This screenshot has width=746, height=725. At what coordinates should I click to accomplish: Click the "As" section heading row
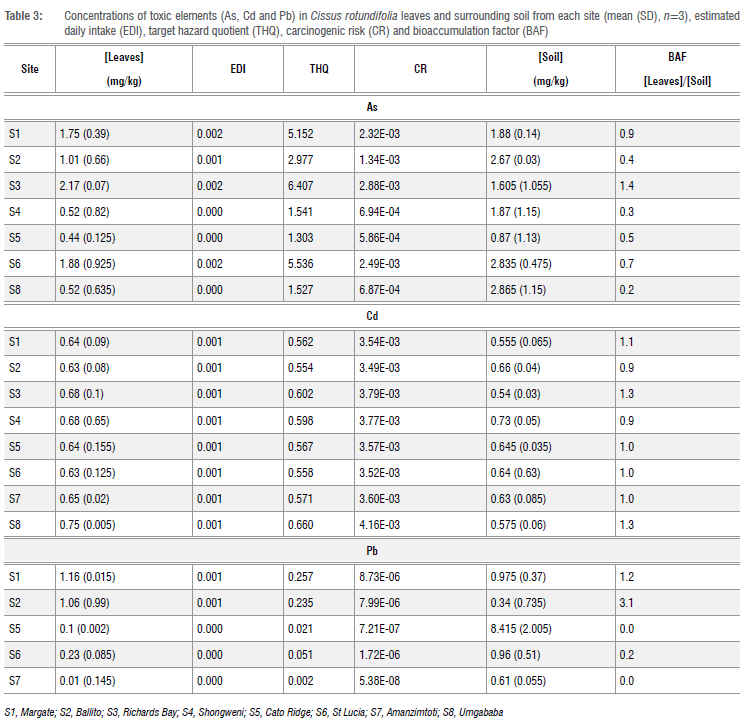[x=371, y=107]
